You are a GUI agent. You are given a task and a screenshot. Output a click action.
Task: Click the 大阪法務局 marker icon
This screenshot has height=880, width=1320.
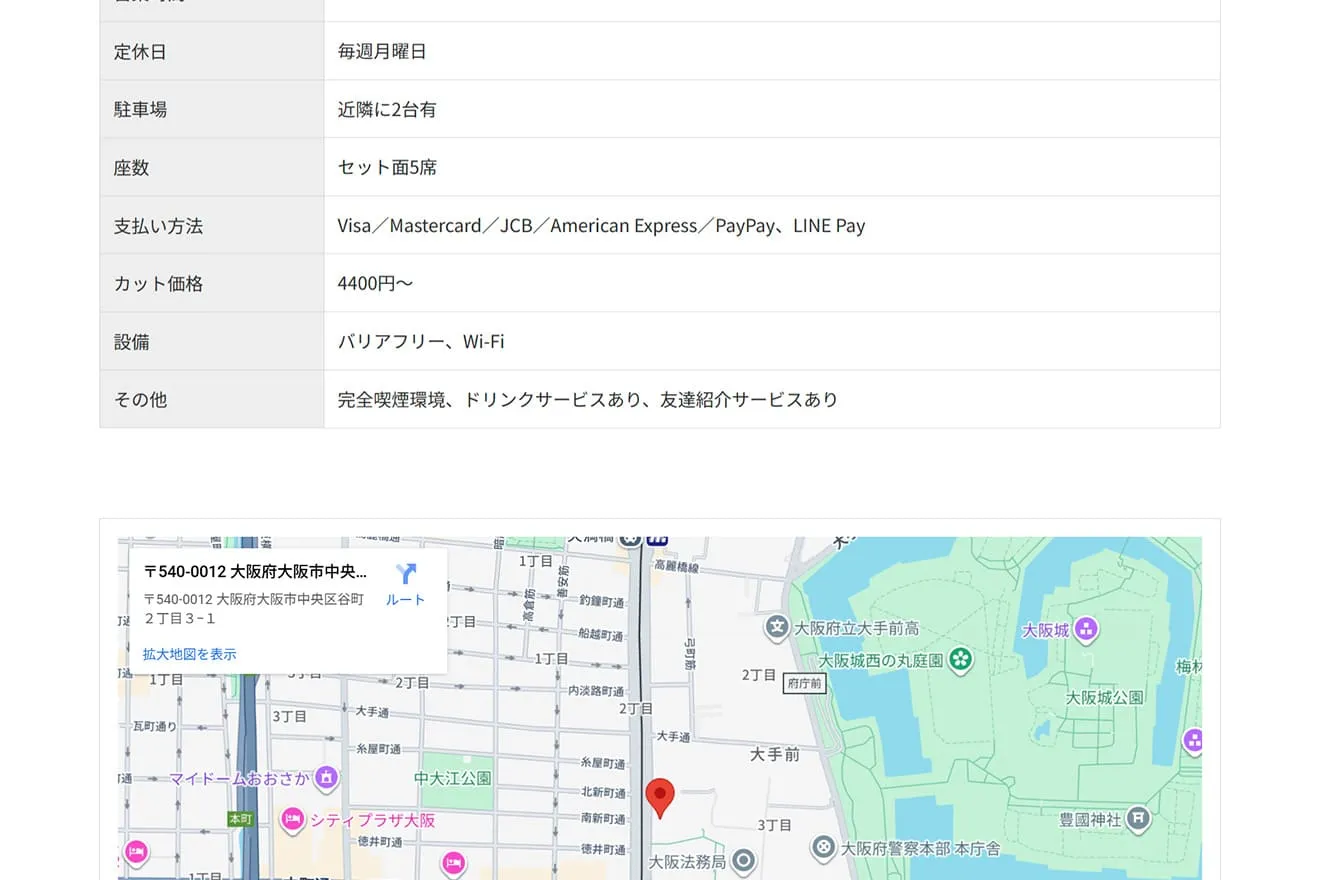click(x=742, y=860)
